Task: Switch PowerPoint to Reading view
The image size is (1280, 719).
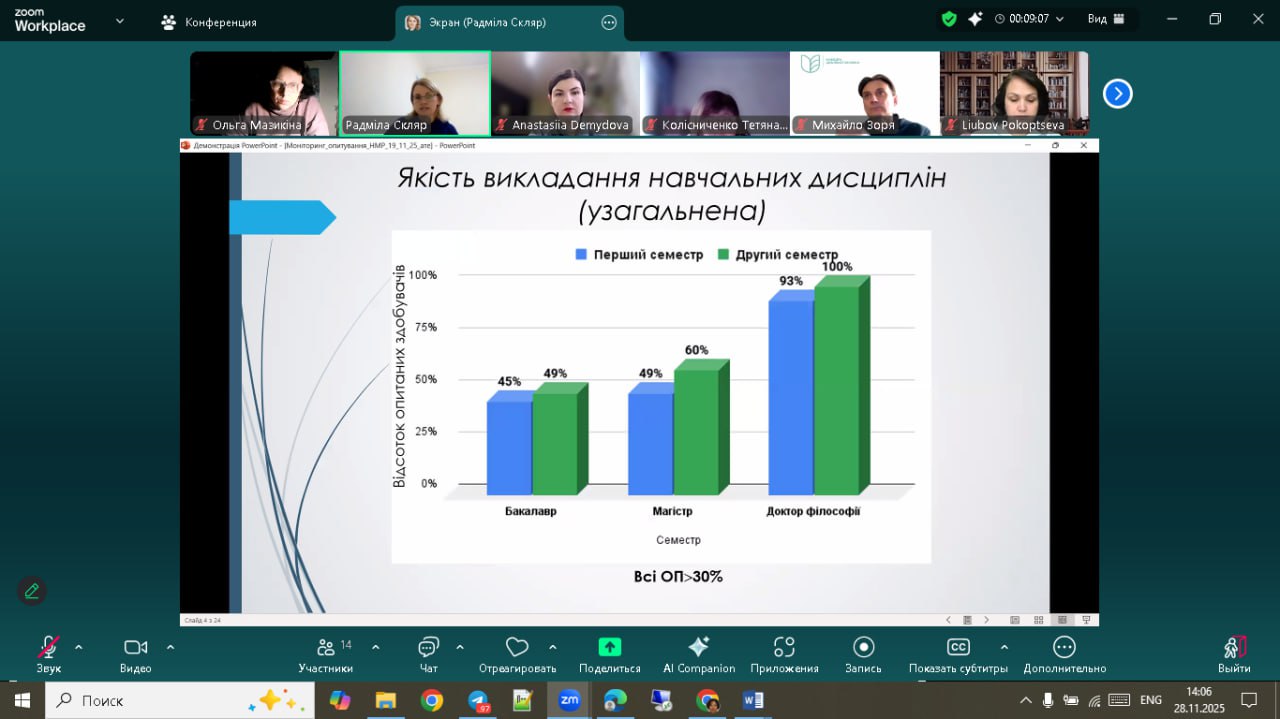Action: click(1062, 620)
